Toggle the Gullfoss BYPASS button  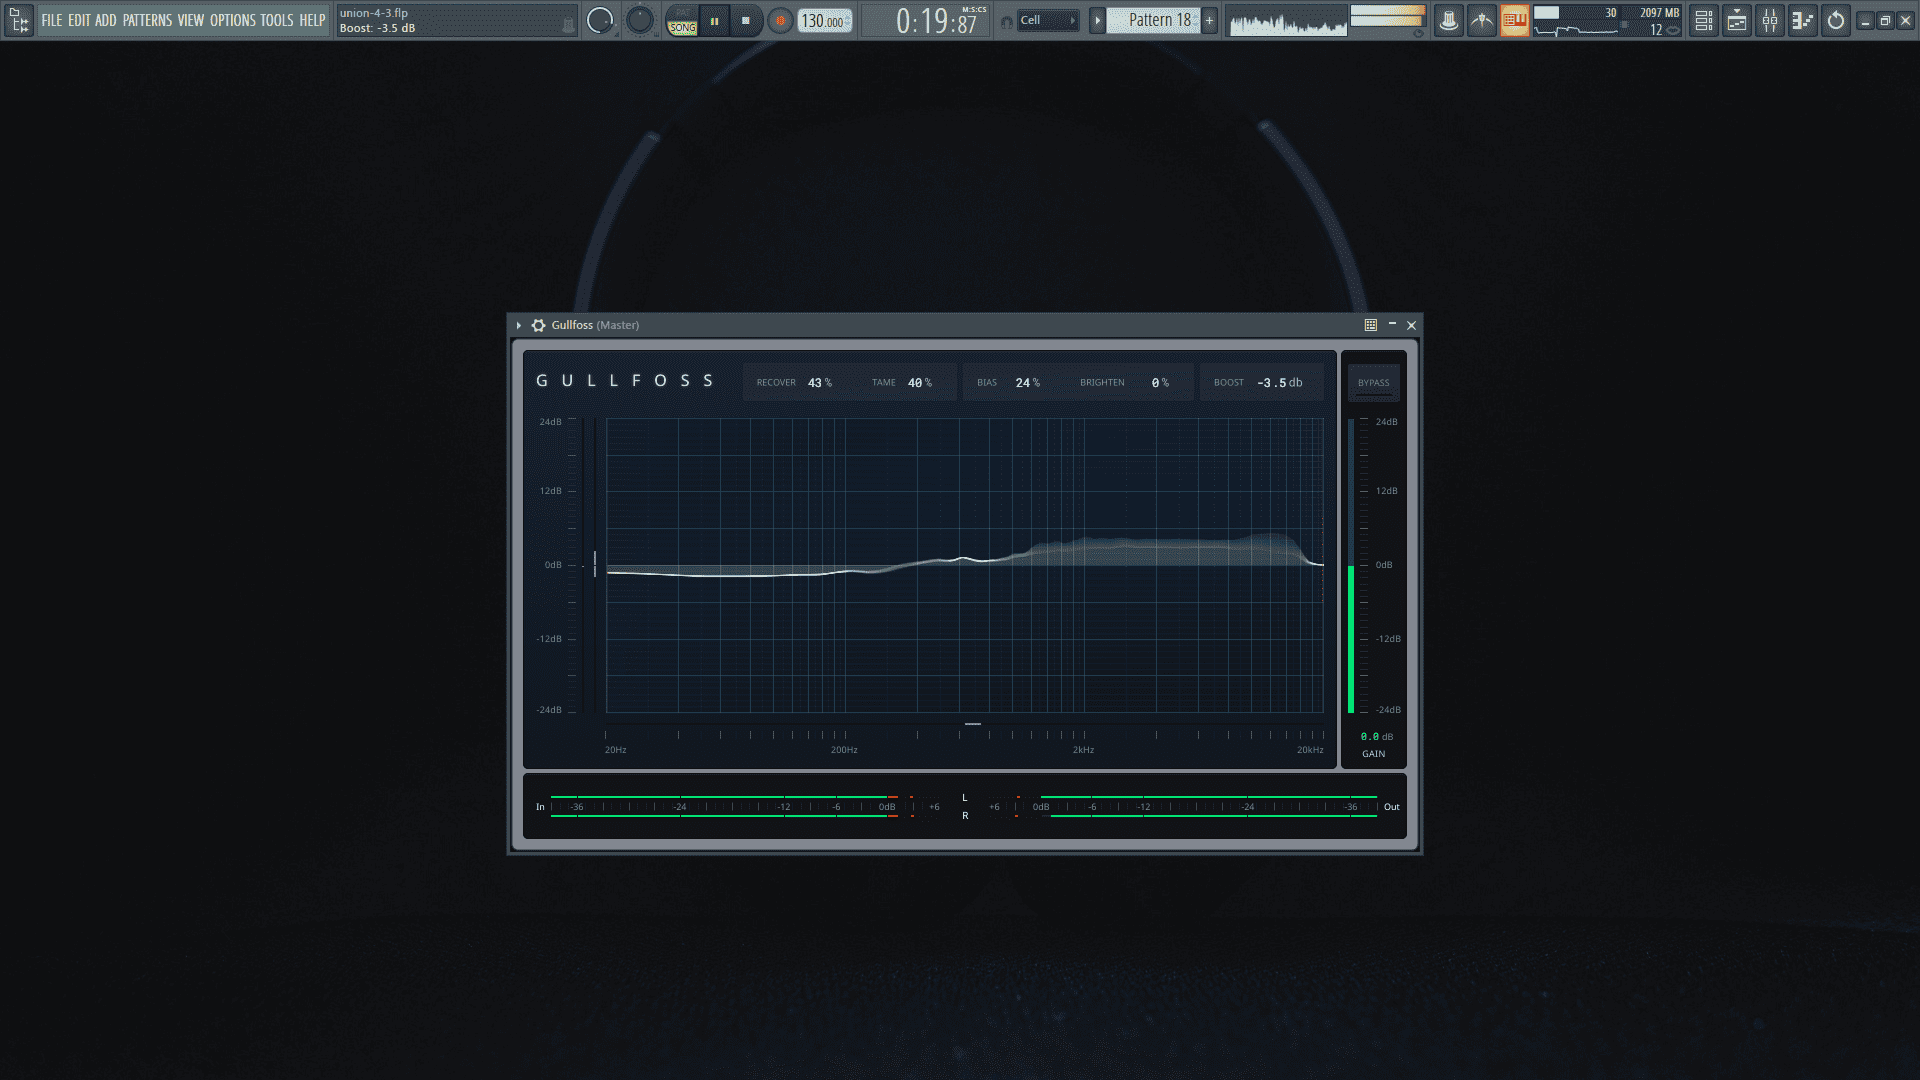click(x=1374, y=383)
